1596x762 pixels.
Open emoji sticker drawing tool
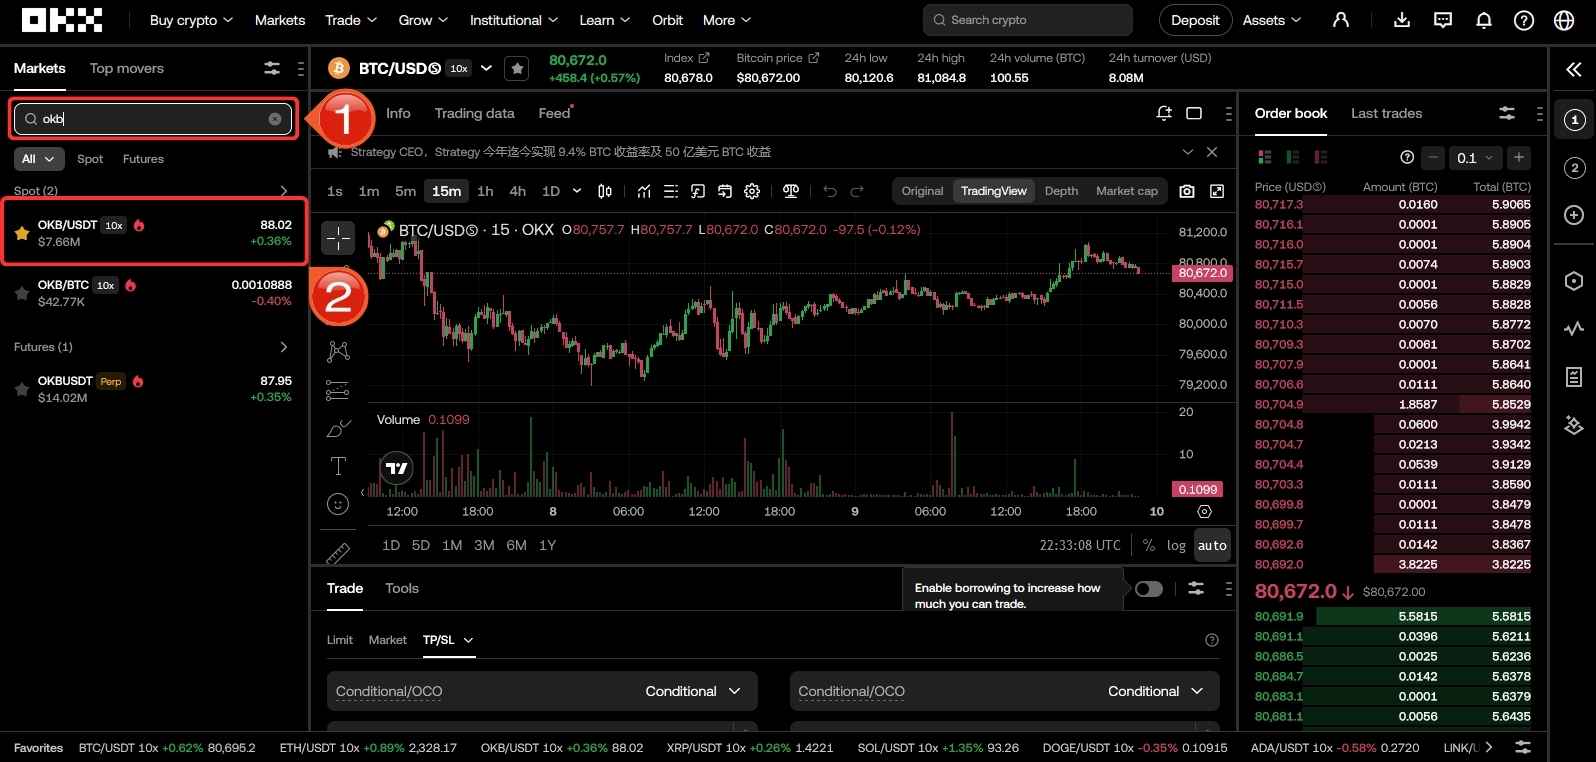338,504
